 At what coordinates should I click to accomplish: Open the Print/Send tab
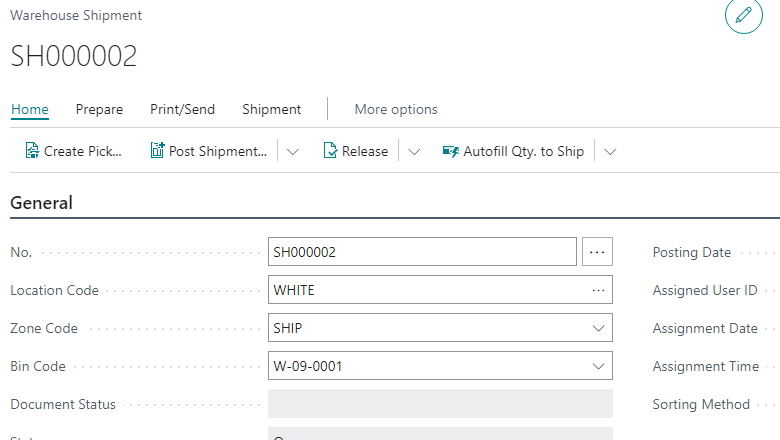(183, 109)
